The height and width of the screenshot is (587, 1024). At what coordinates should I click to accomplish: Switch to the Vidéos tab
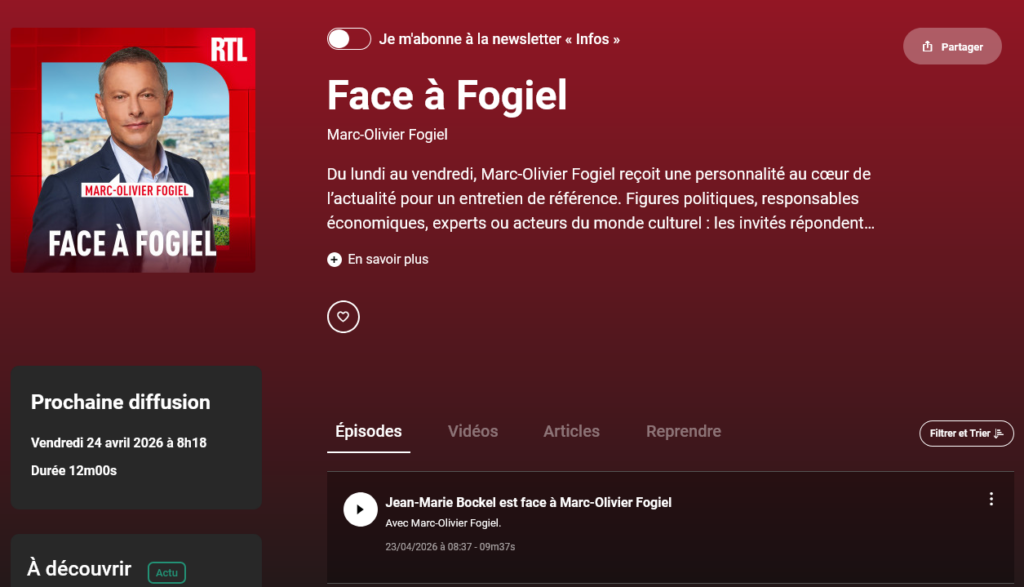point(472,432)
